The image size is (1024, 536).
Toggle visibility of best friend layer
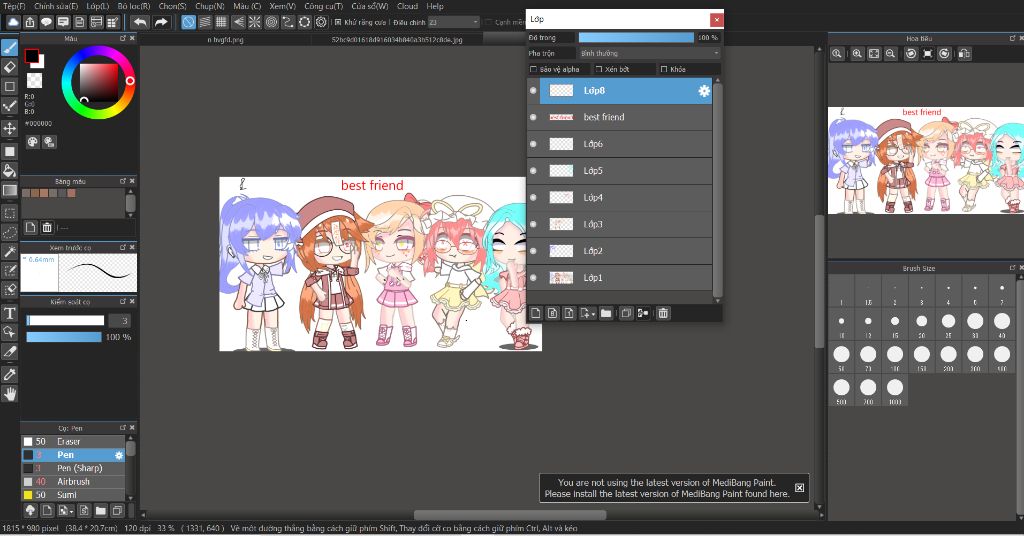tap(533, 118)
